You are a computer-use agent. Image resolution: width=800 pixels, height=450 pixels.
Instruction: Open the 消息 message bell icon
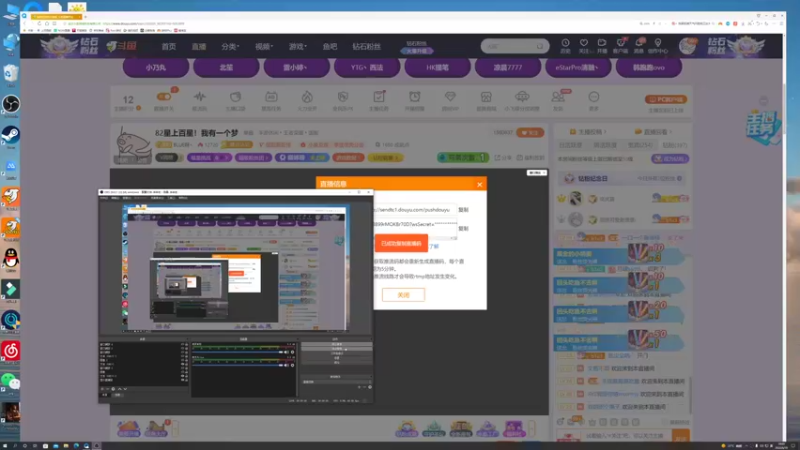click(x=639, y=43)
